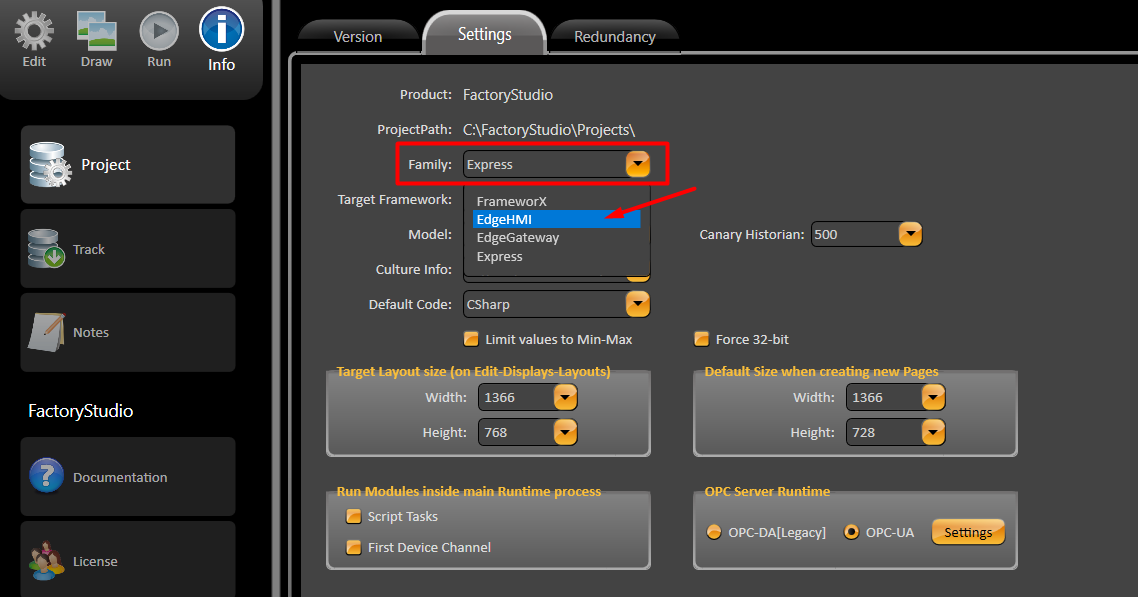Viewport: 1138px width, 597px height.
Task: Expand the new Pages Width dropdown
Action: tap(933, 398)
